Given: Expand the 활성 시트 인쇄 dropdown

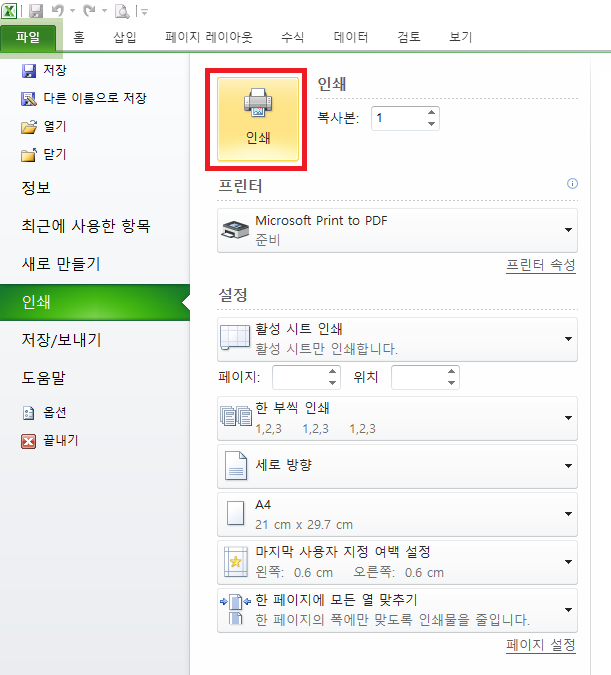Looking at the screenshot, I should tap(397, 339).
